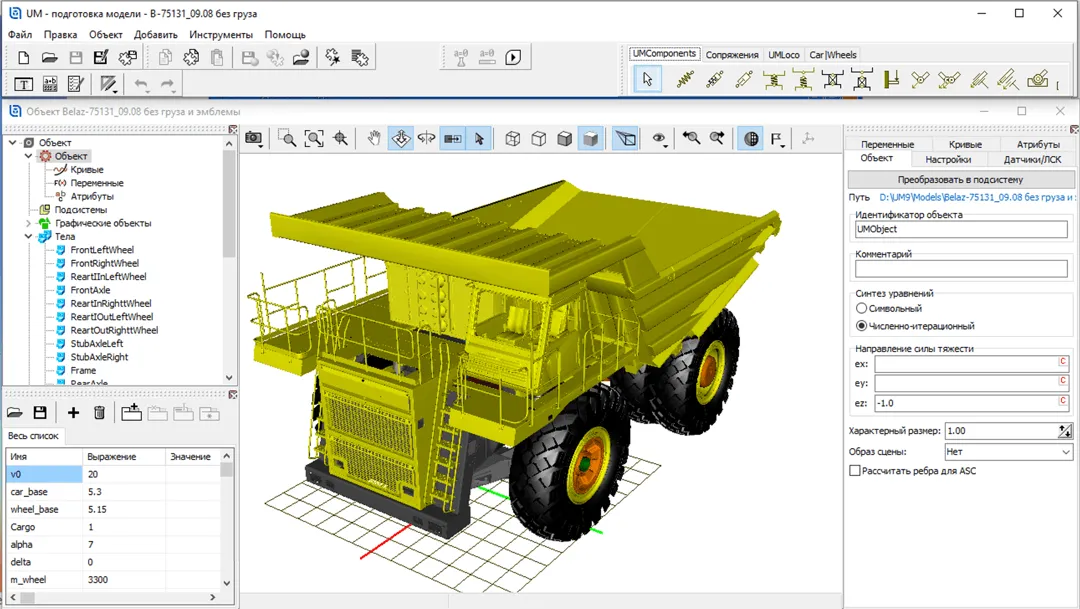Switch to the Сопряжения tab
Viewport: 1080px width, 609px height.
click(731, 54)
